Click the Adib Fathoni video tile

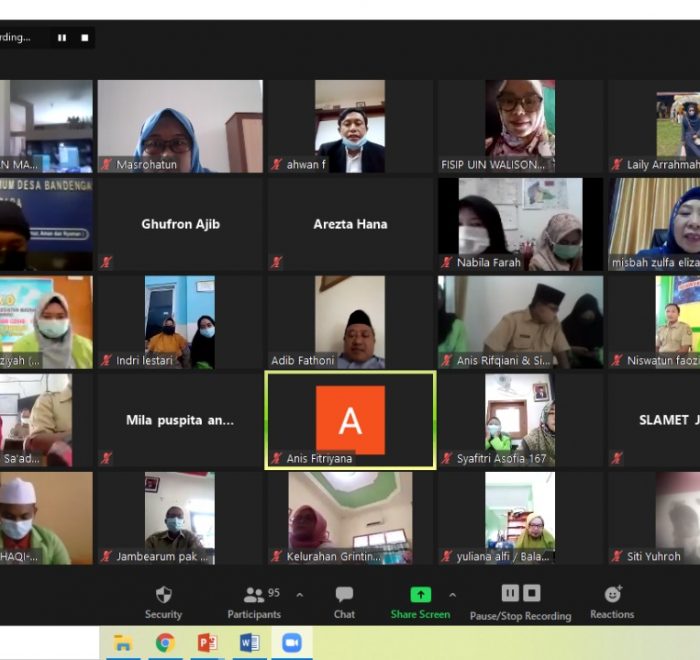350,322
